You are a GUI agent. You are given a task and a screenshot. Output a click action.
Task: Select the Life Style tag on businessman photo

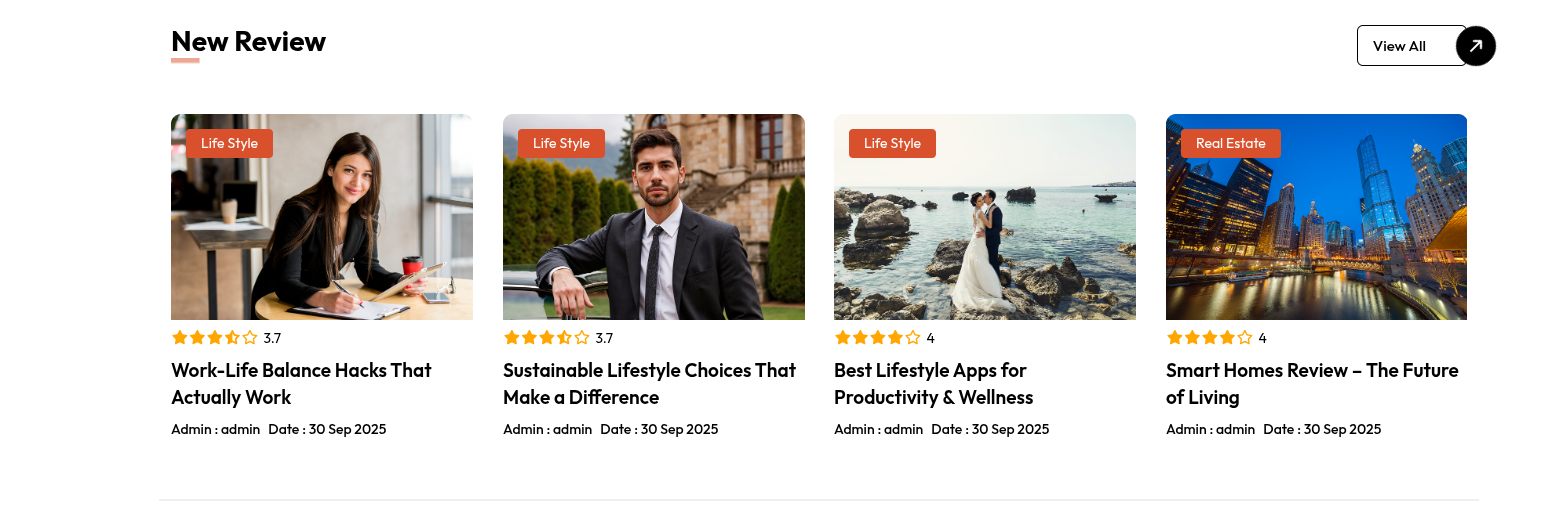[x=561, y=143]
